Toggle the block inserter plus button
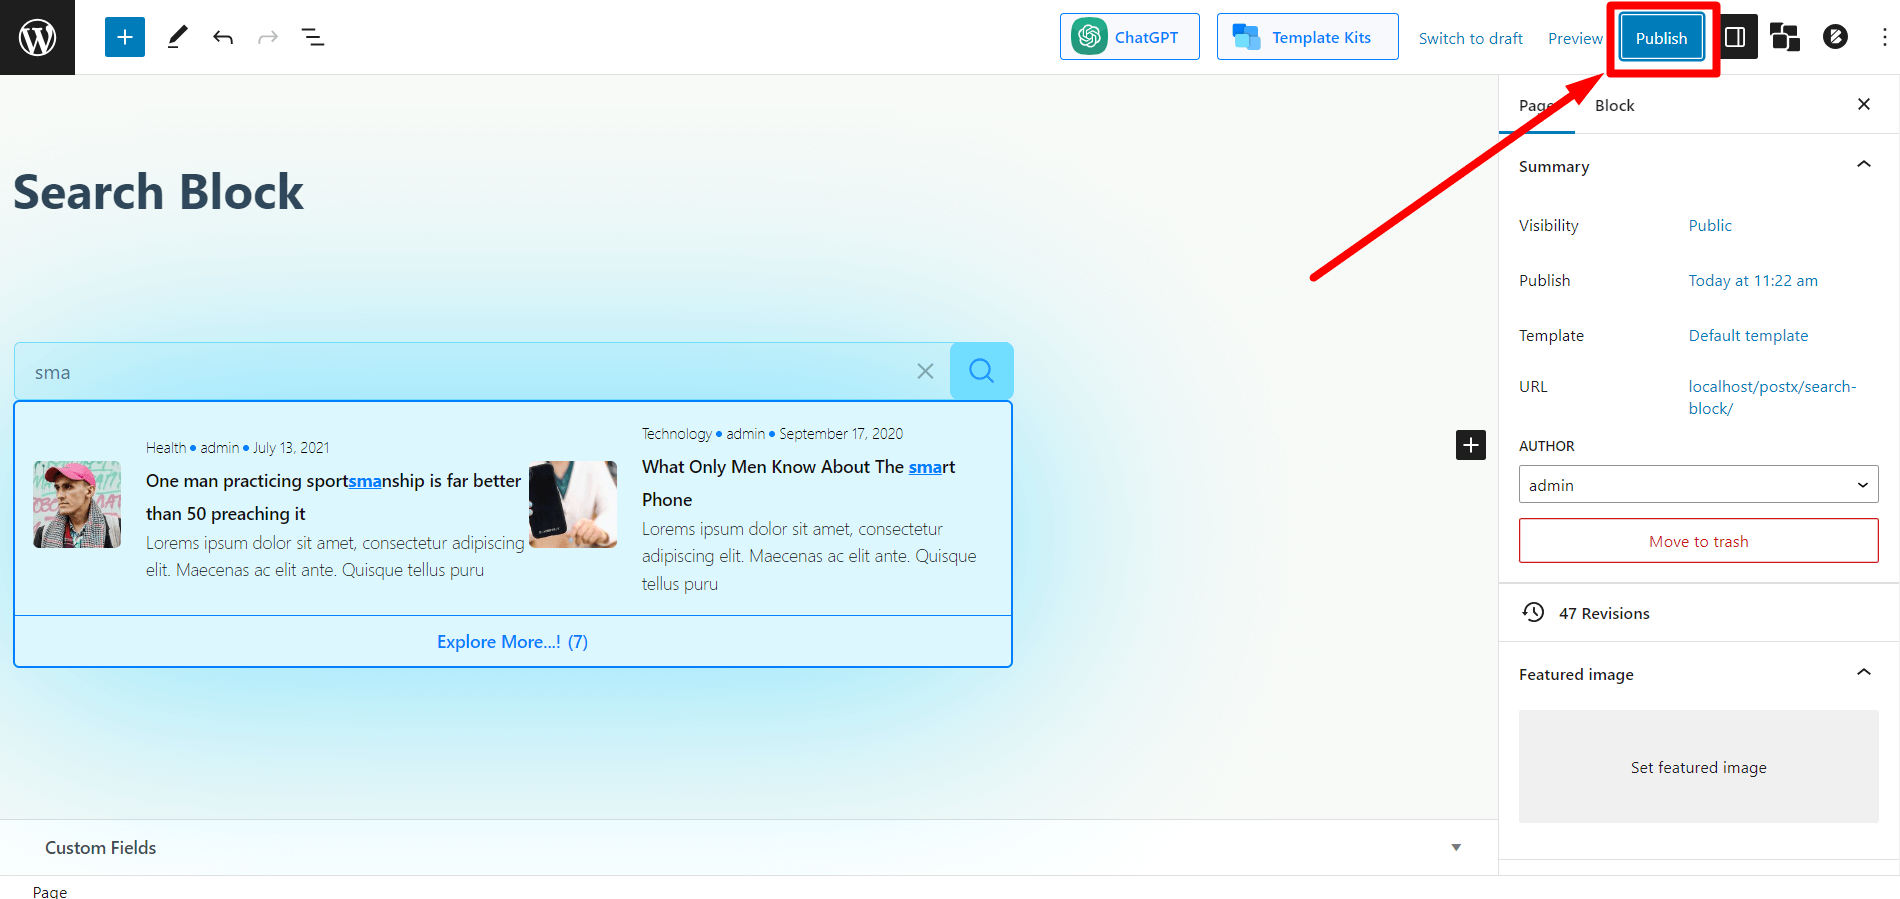This screenshot has width=1900, height=899. pyautogui.click(x=125, y=37)
